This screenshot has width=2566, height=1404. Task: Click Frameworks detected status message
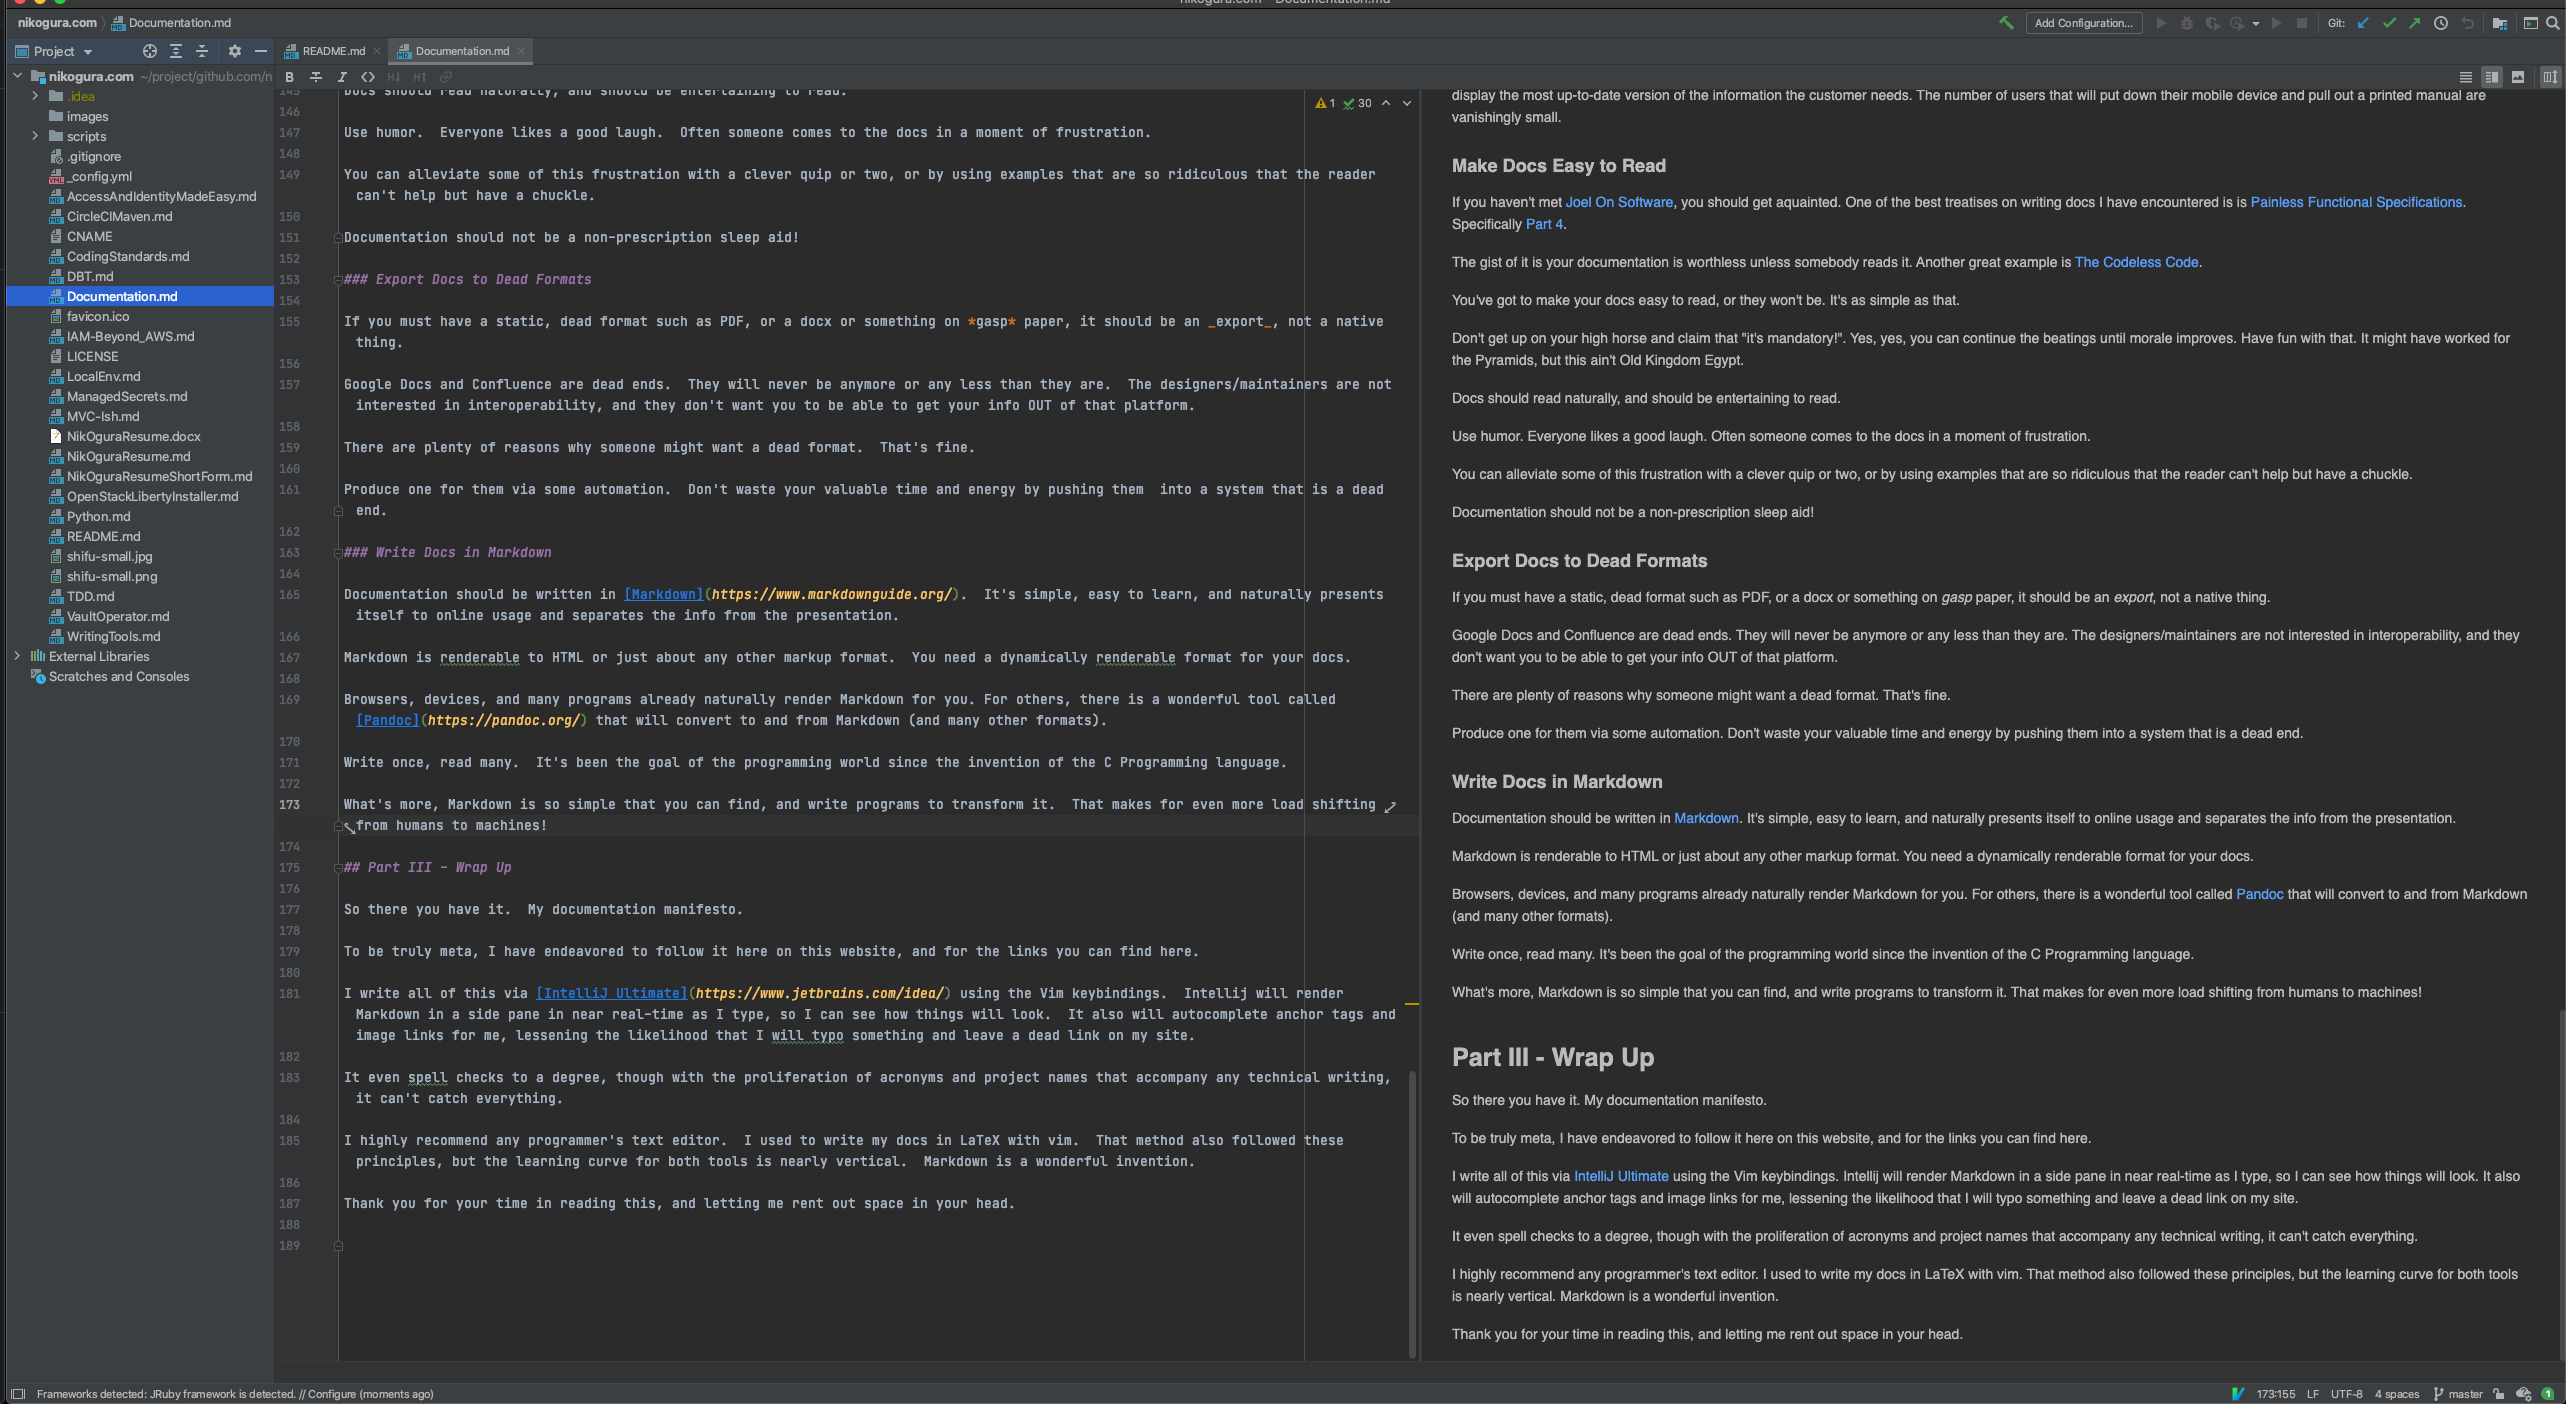tap(235, 1394)
